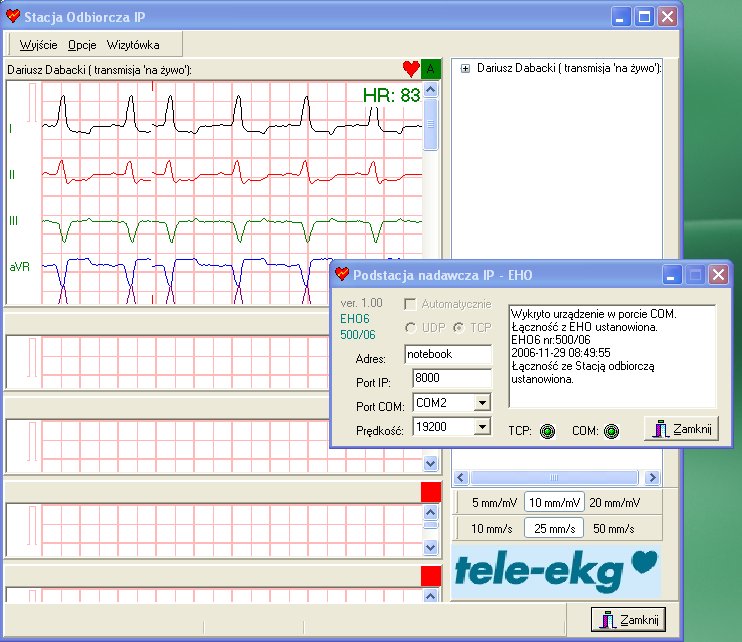Set paper speed to 50 mm/s
Image resolution: width=742 pixels, height=642 pixels.
[x=613, y=528]
